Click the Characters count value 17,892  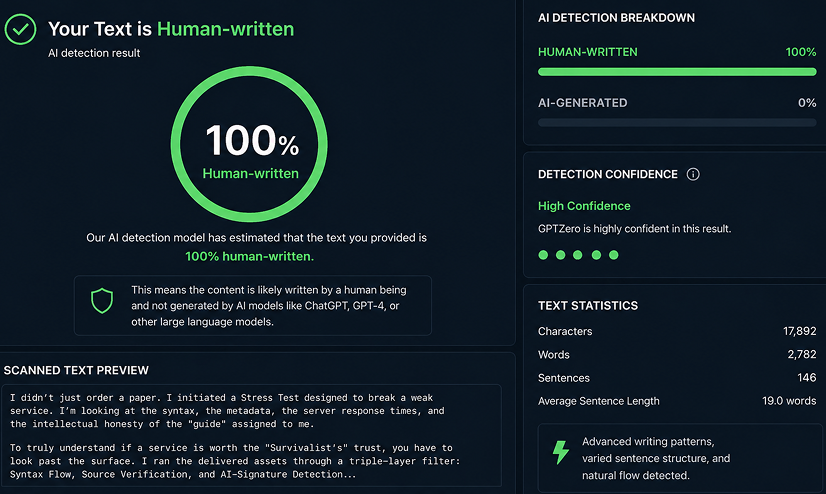coord(799,331)
